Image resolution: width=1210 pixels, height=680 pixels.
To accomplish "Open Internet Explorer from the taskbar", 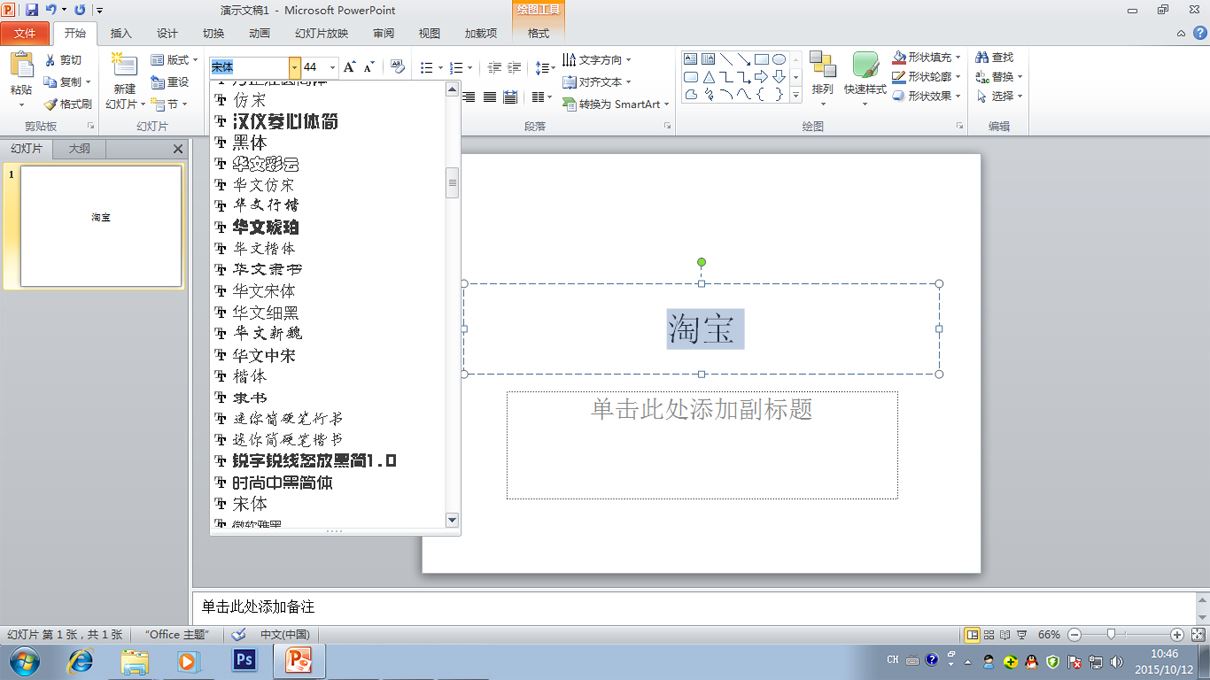I will coord(79,661).
